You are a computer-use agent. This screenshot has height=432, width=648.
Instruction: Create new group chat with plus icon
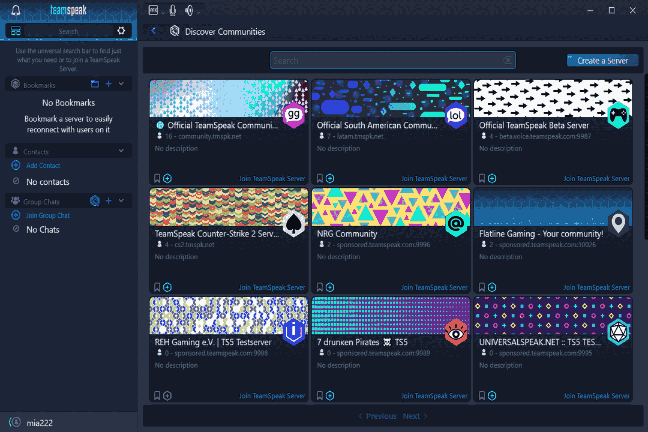click(108, 201)
